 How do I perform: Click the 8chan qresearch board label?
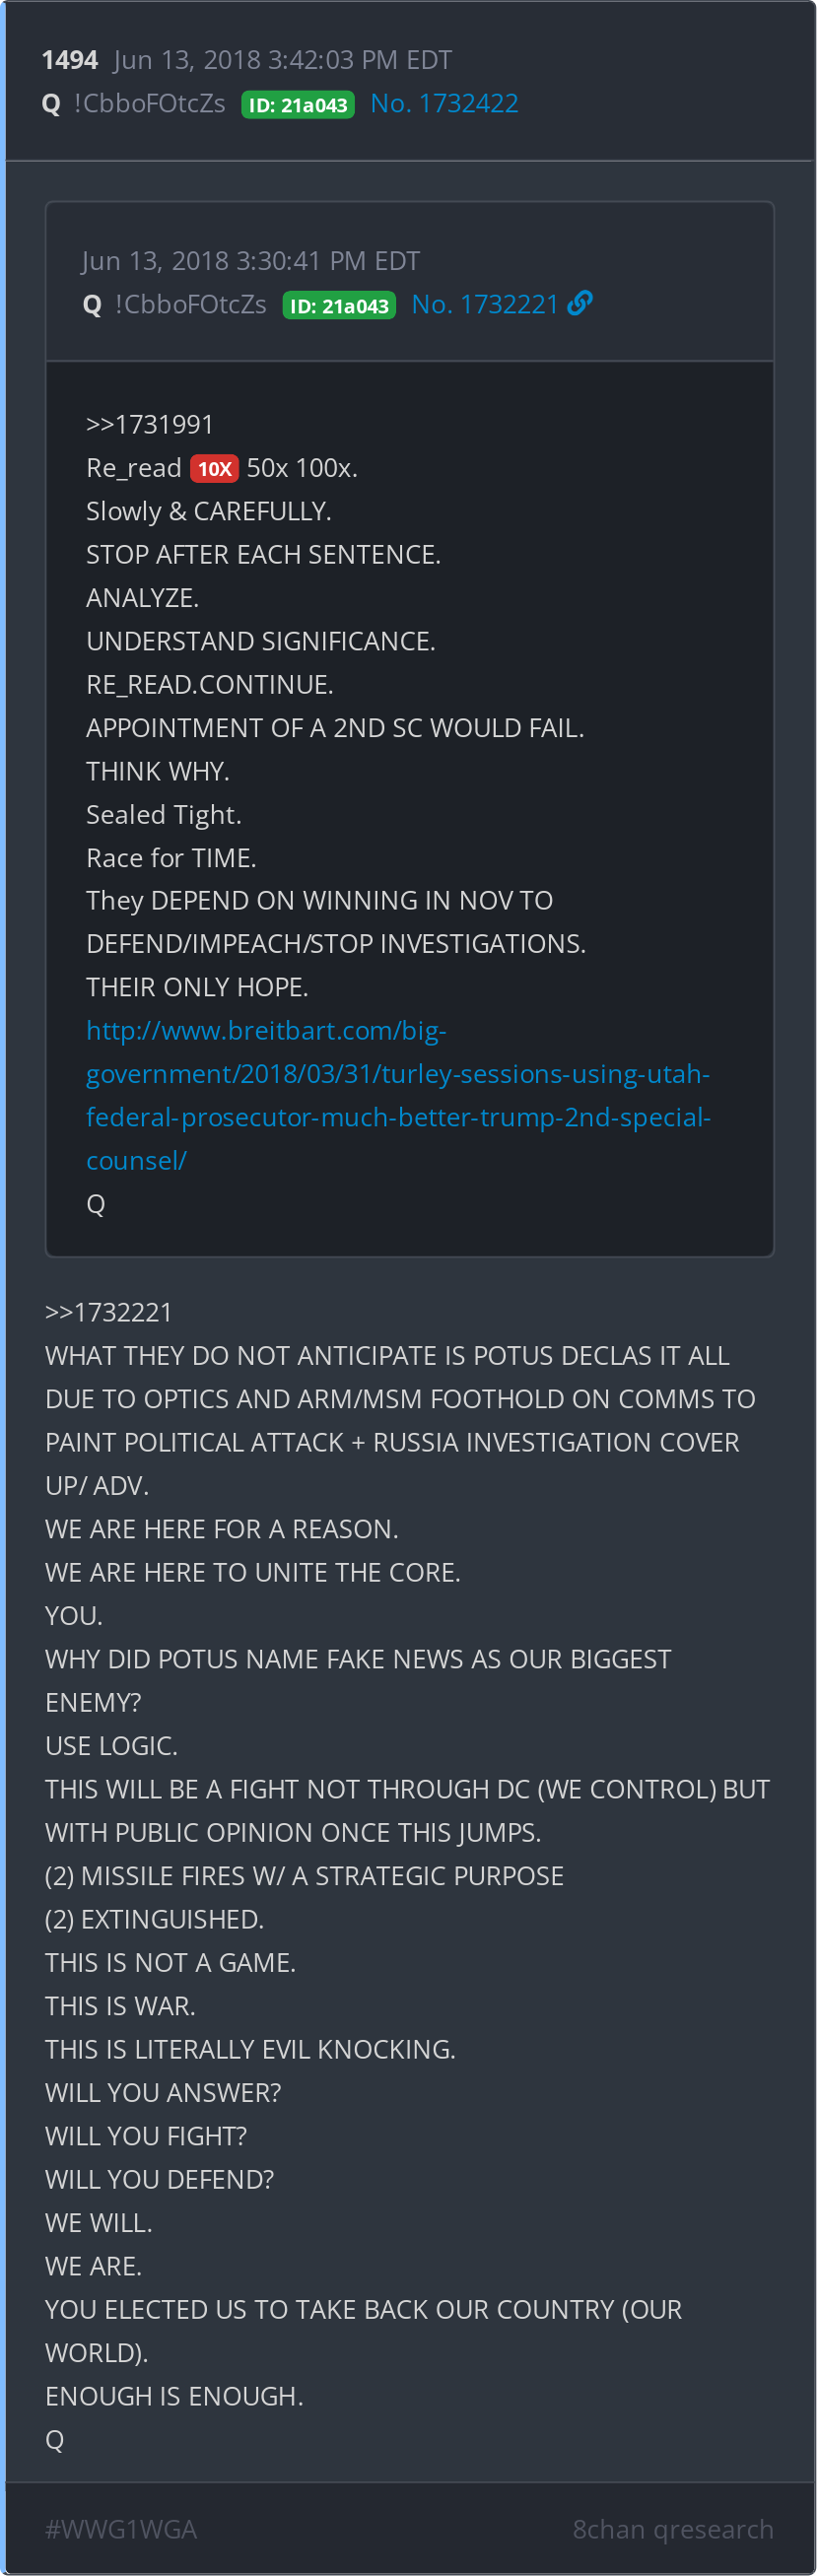click(673, 2529)
